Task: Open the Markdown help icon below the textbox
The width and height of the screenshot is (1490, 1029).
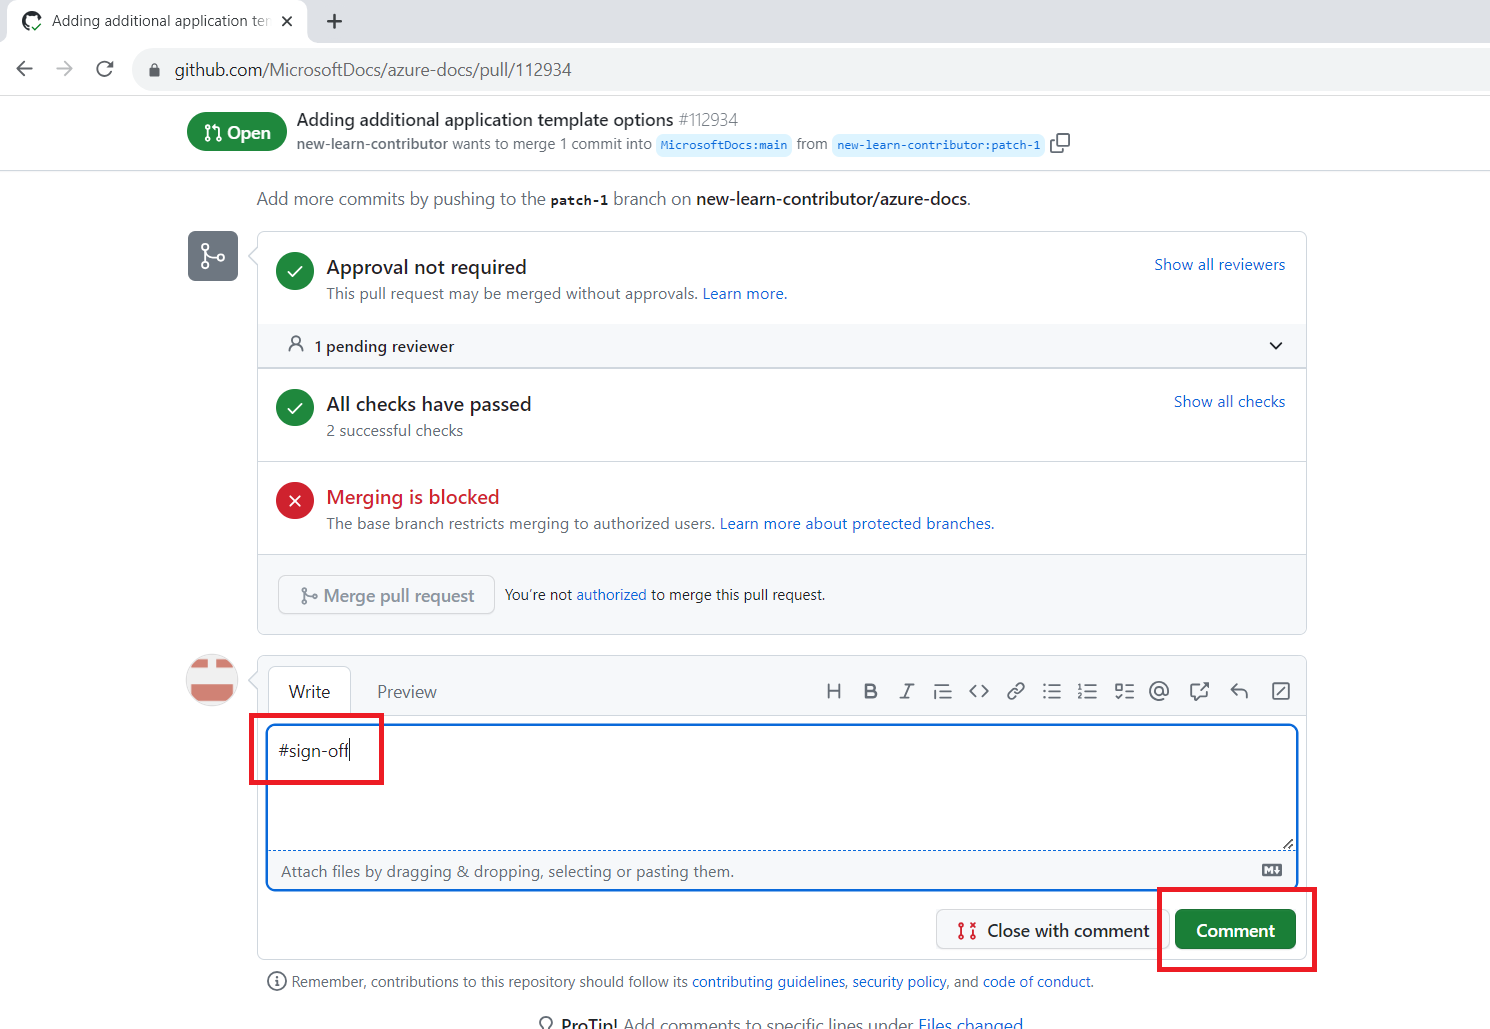Action: pos(1271,869)
